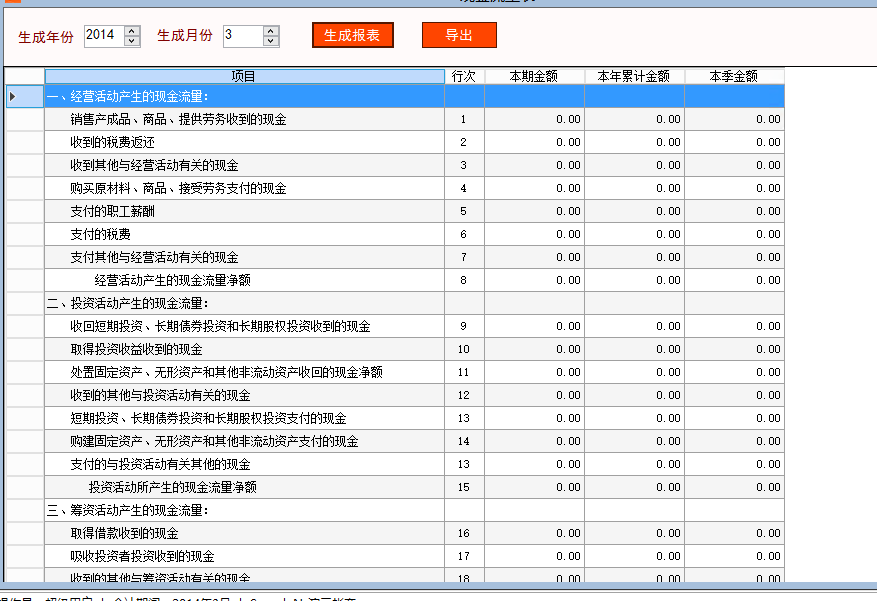This screenshot has height=601, width=877.
Task: Click the 项目 column header
Action: tap(244, 76)
